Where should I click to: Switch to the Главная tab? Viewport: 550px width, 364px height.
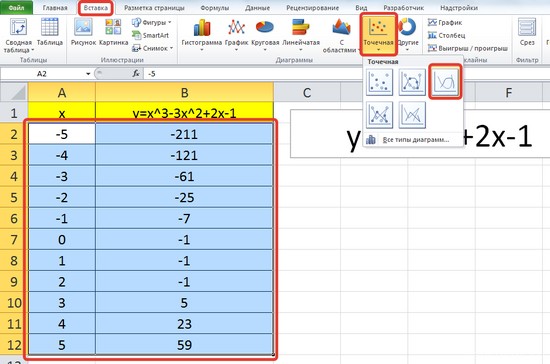point(55,7)
